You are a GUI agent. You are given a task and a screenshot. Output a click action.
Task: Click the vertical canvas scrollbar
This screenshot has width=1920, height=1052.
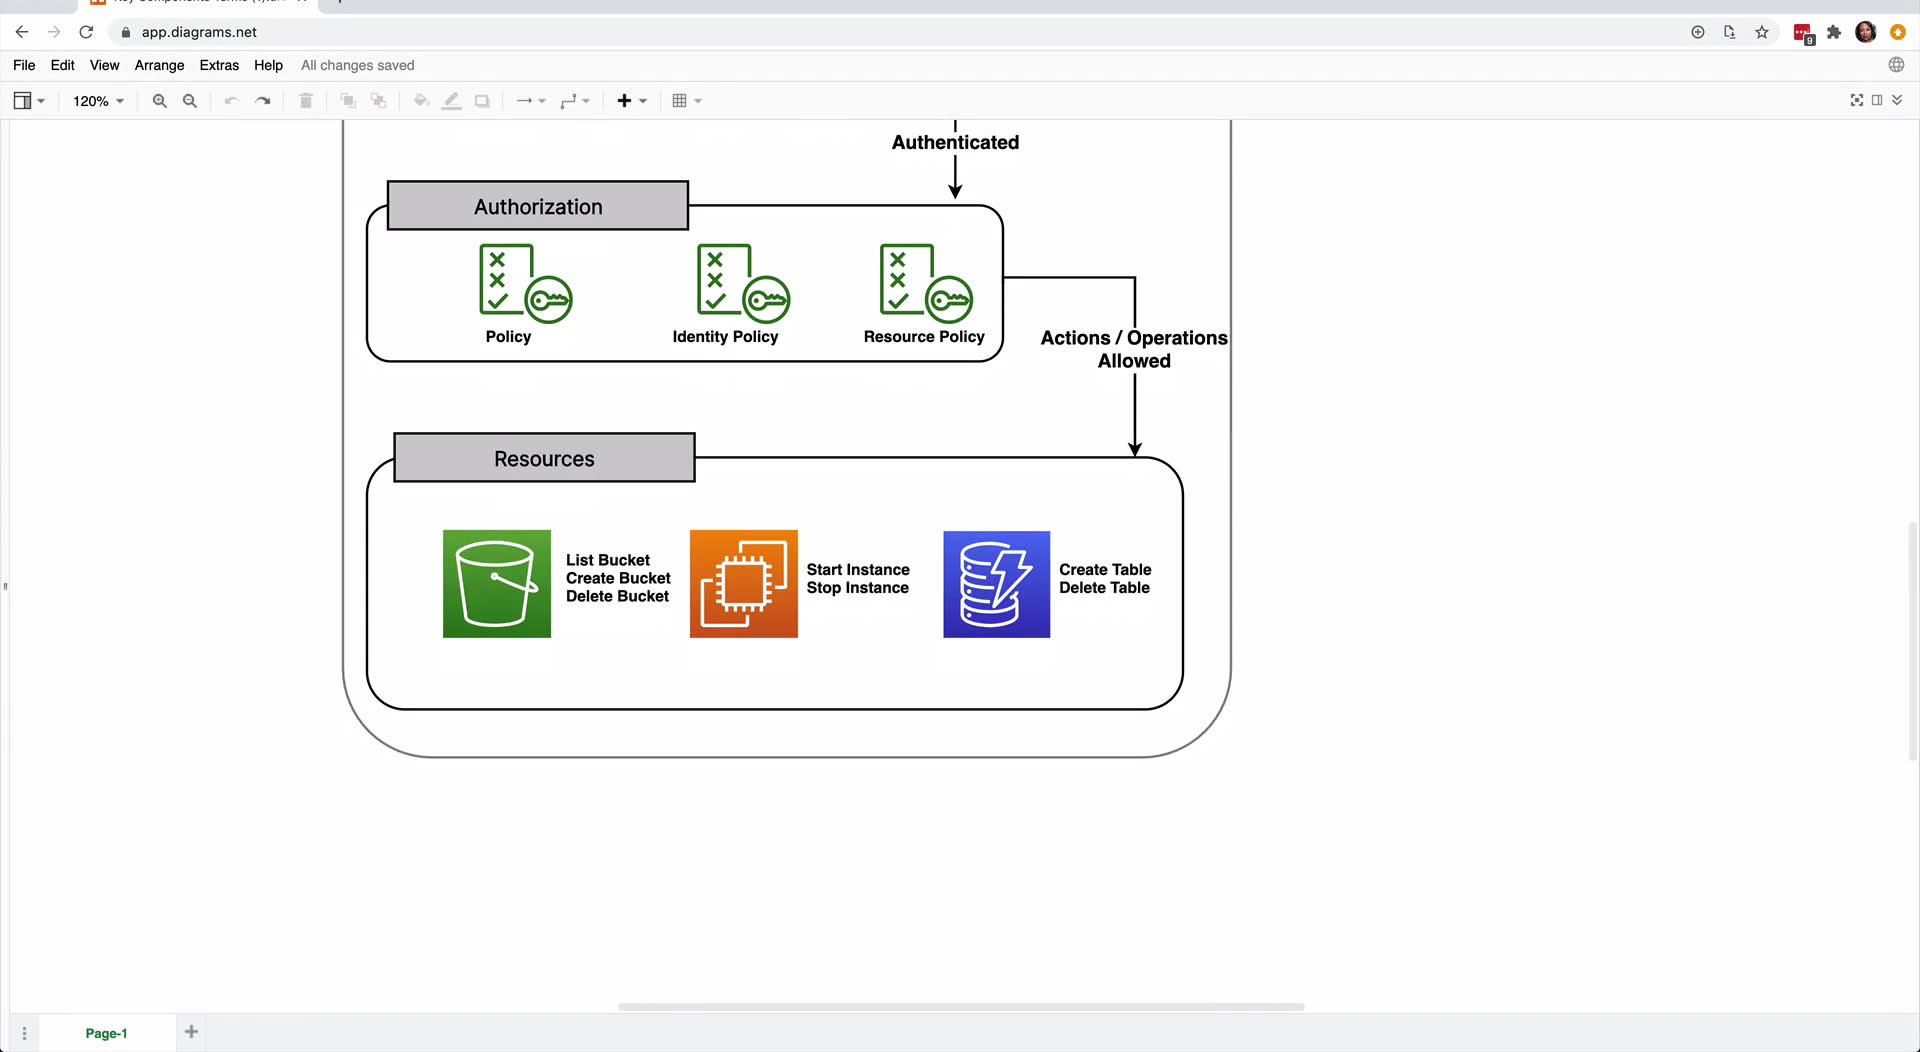(1914, 640)
